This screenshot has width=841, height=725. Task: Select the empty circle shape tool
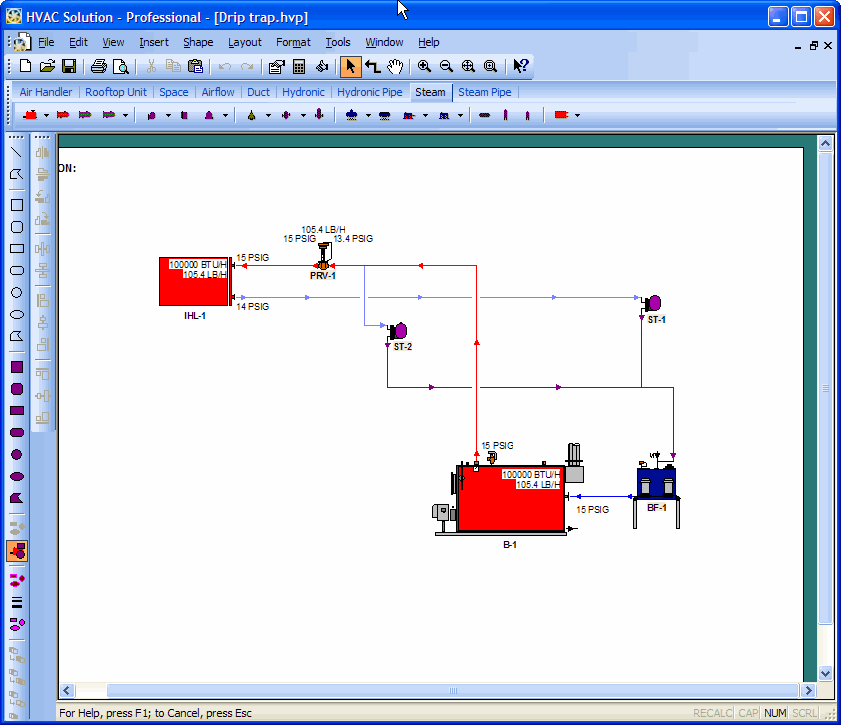[17, 292]
